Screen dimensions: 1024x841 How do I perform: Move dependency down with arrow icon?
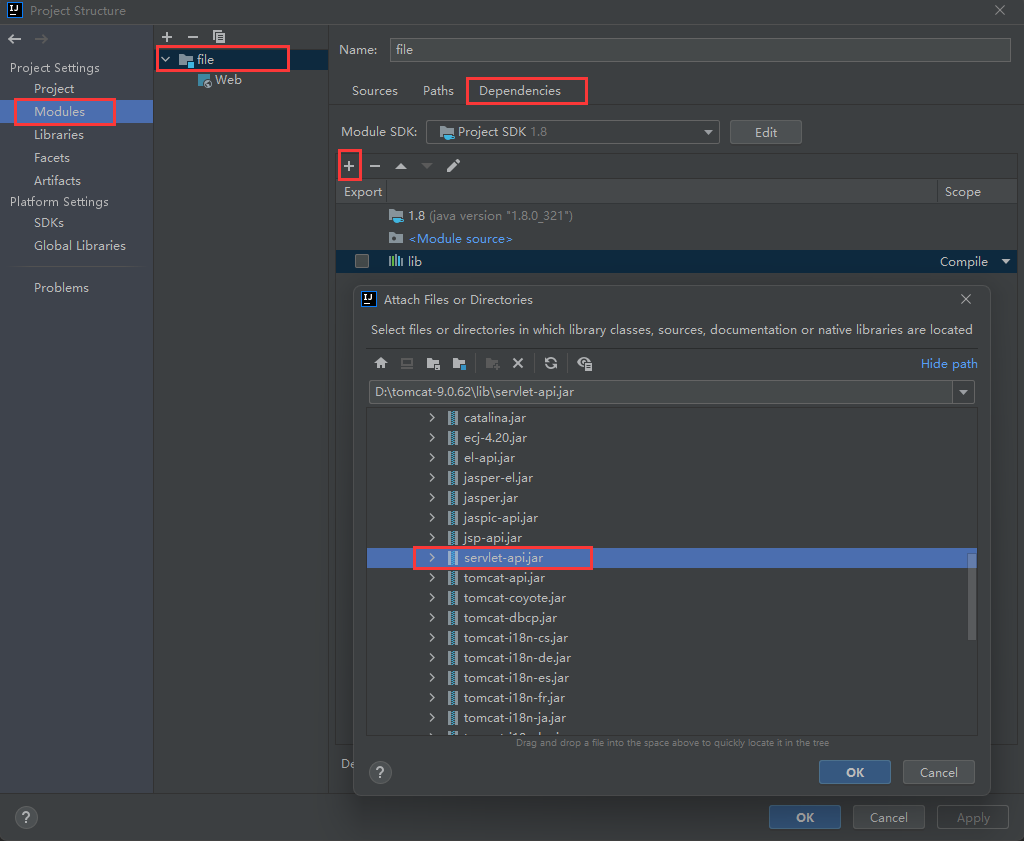[427, 166]
